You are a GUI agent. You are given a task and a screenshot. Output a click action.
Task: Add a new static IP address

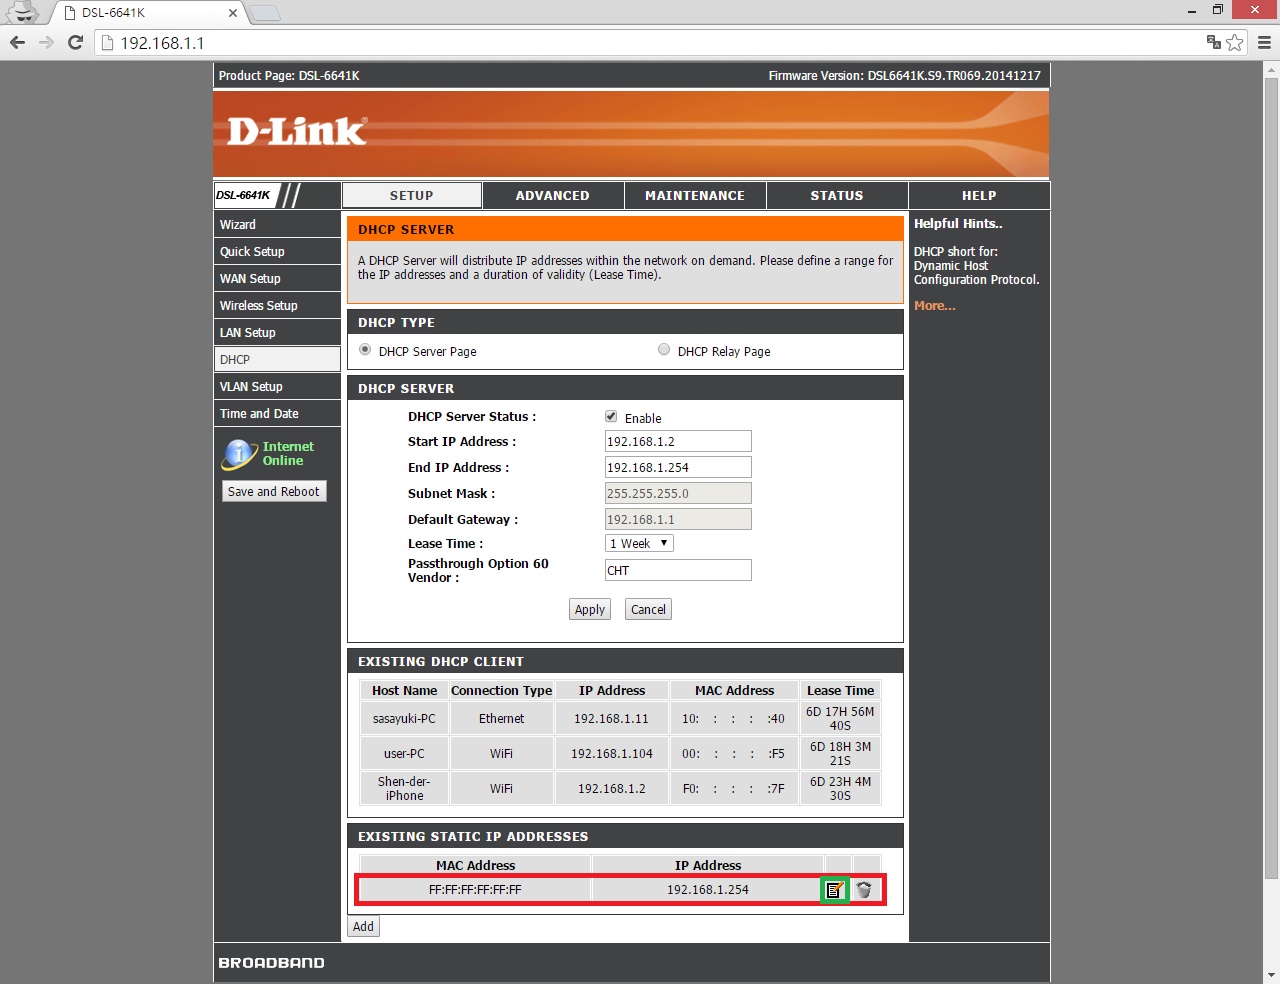click(363, 926)
